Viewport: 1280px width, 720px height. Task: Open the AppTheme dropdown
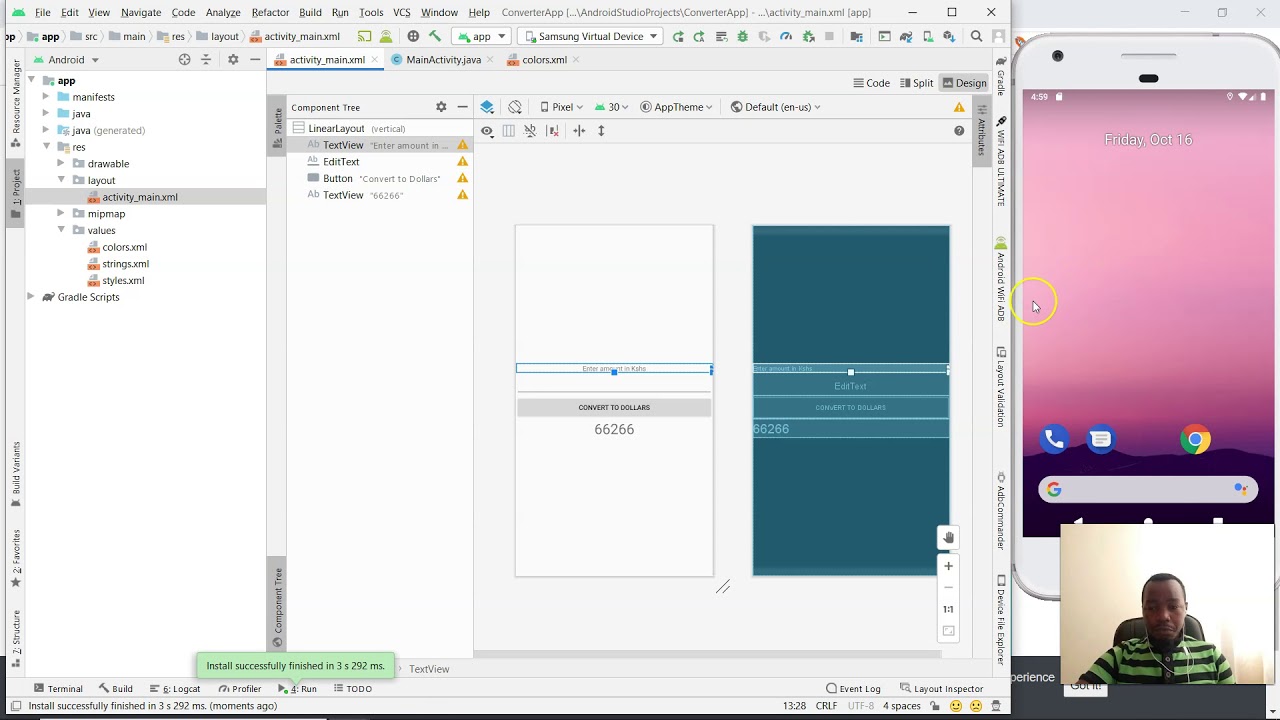(x=677, y=107)
